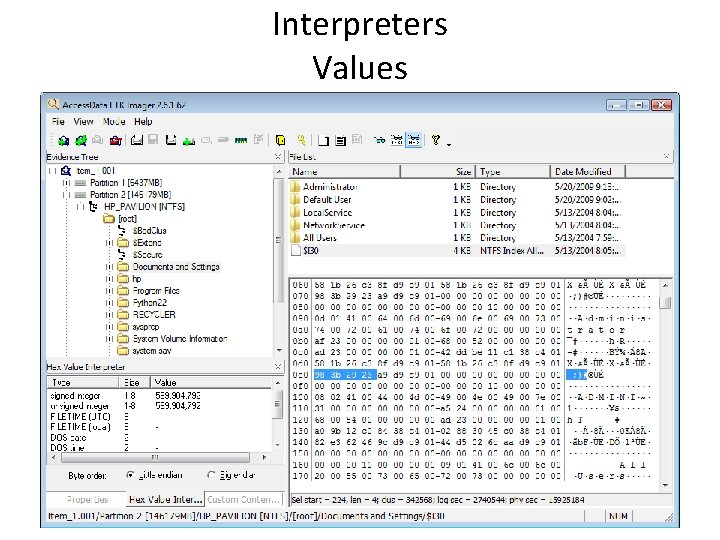This screenshot has height=540, width=720.
Task: Select the LocalService folder row
Action: (457, 213)
